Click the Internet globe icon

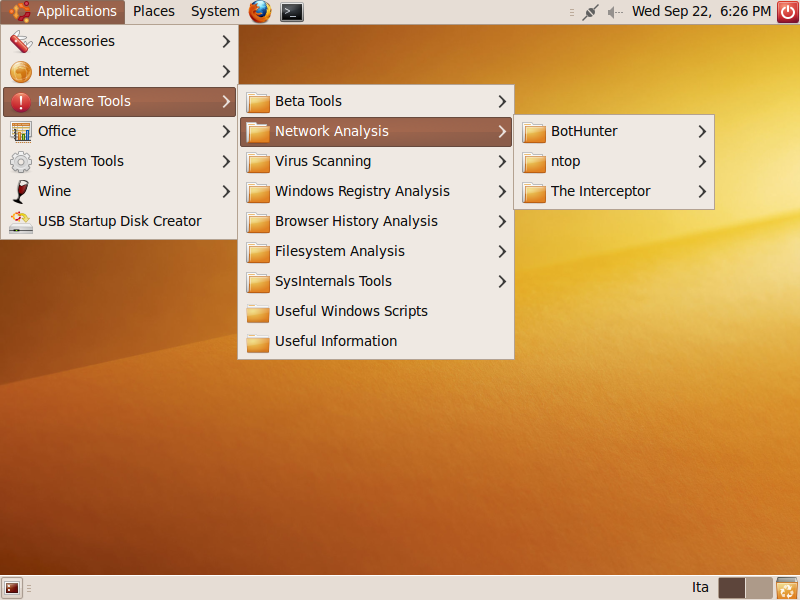point(21,71)
